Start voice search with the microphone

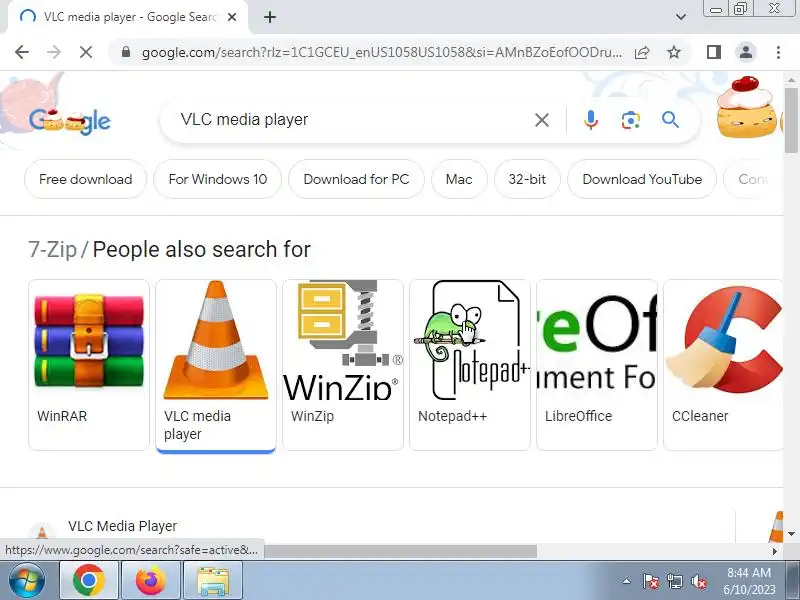click(591, 120)
